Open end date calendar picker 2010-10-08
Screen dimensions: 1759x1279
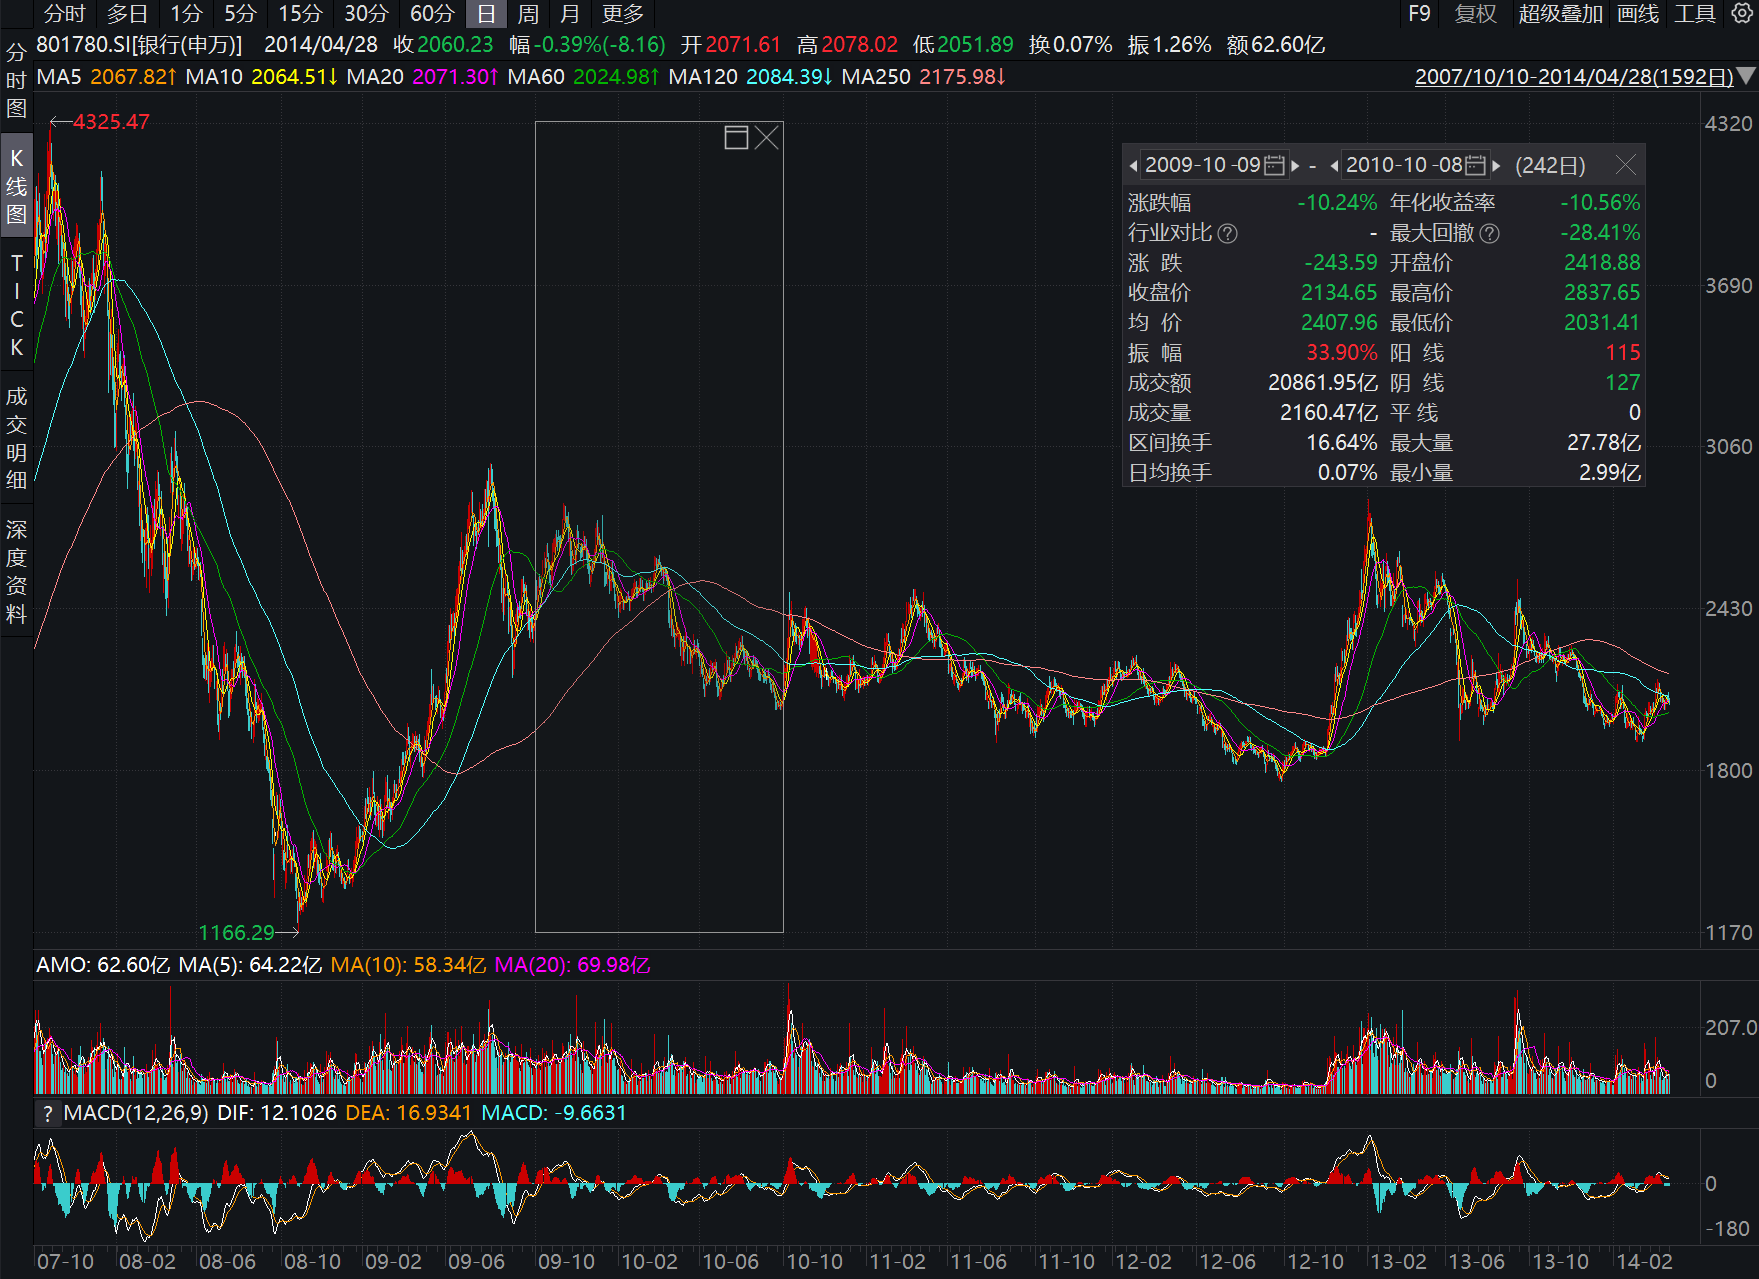click(x=1476, y=166)
